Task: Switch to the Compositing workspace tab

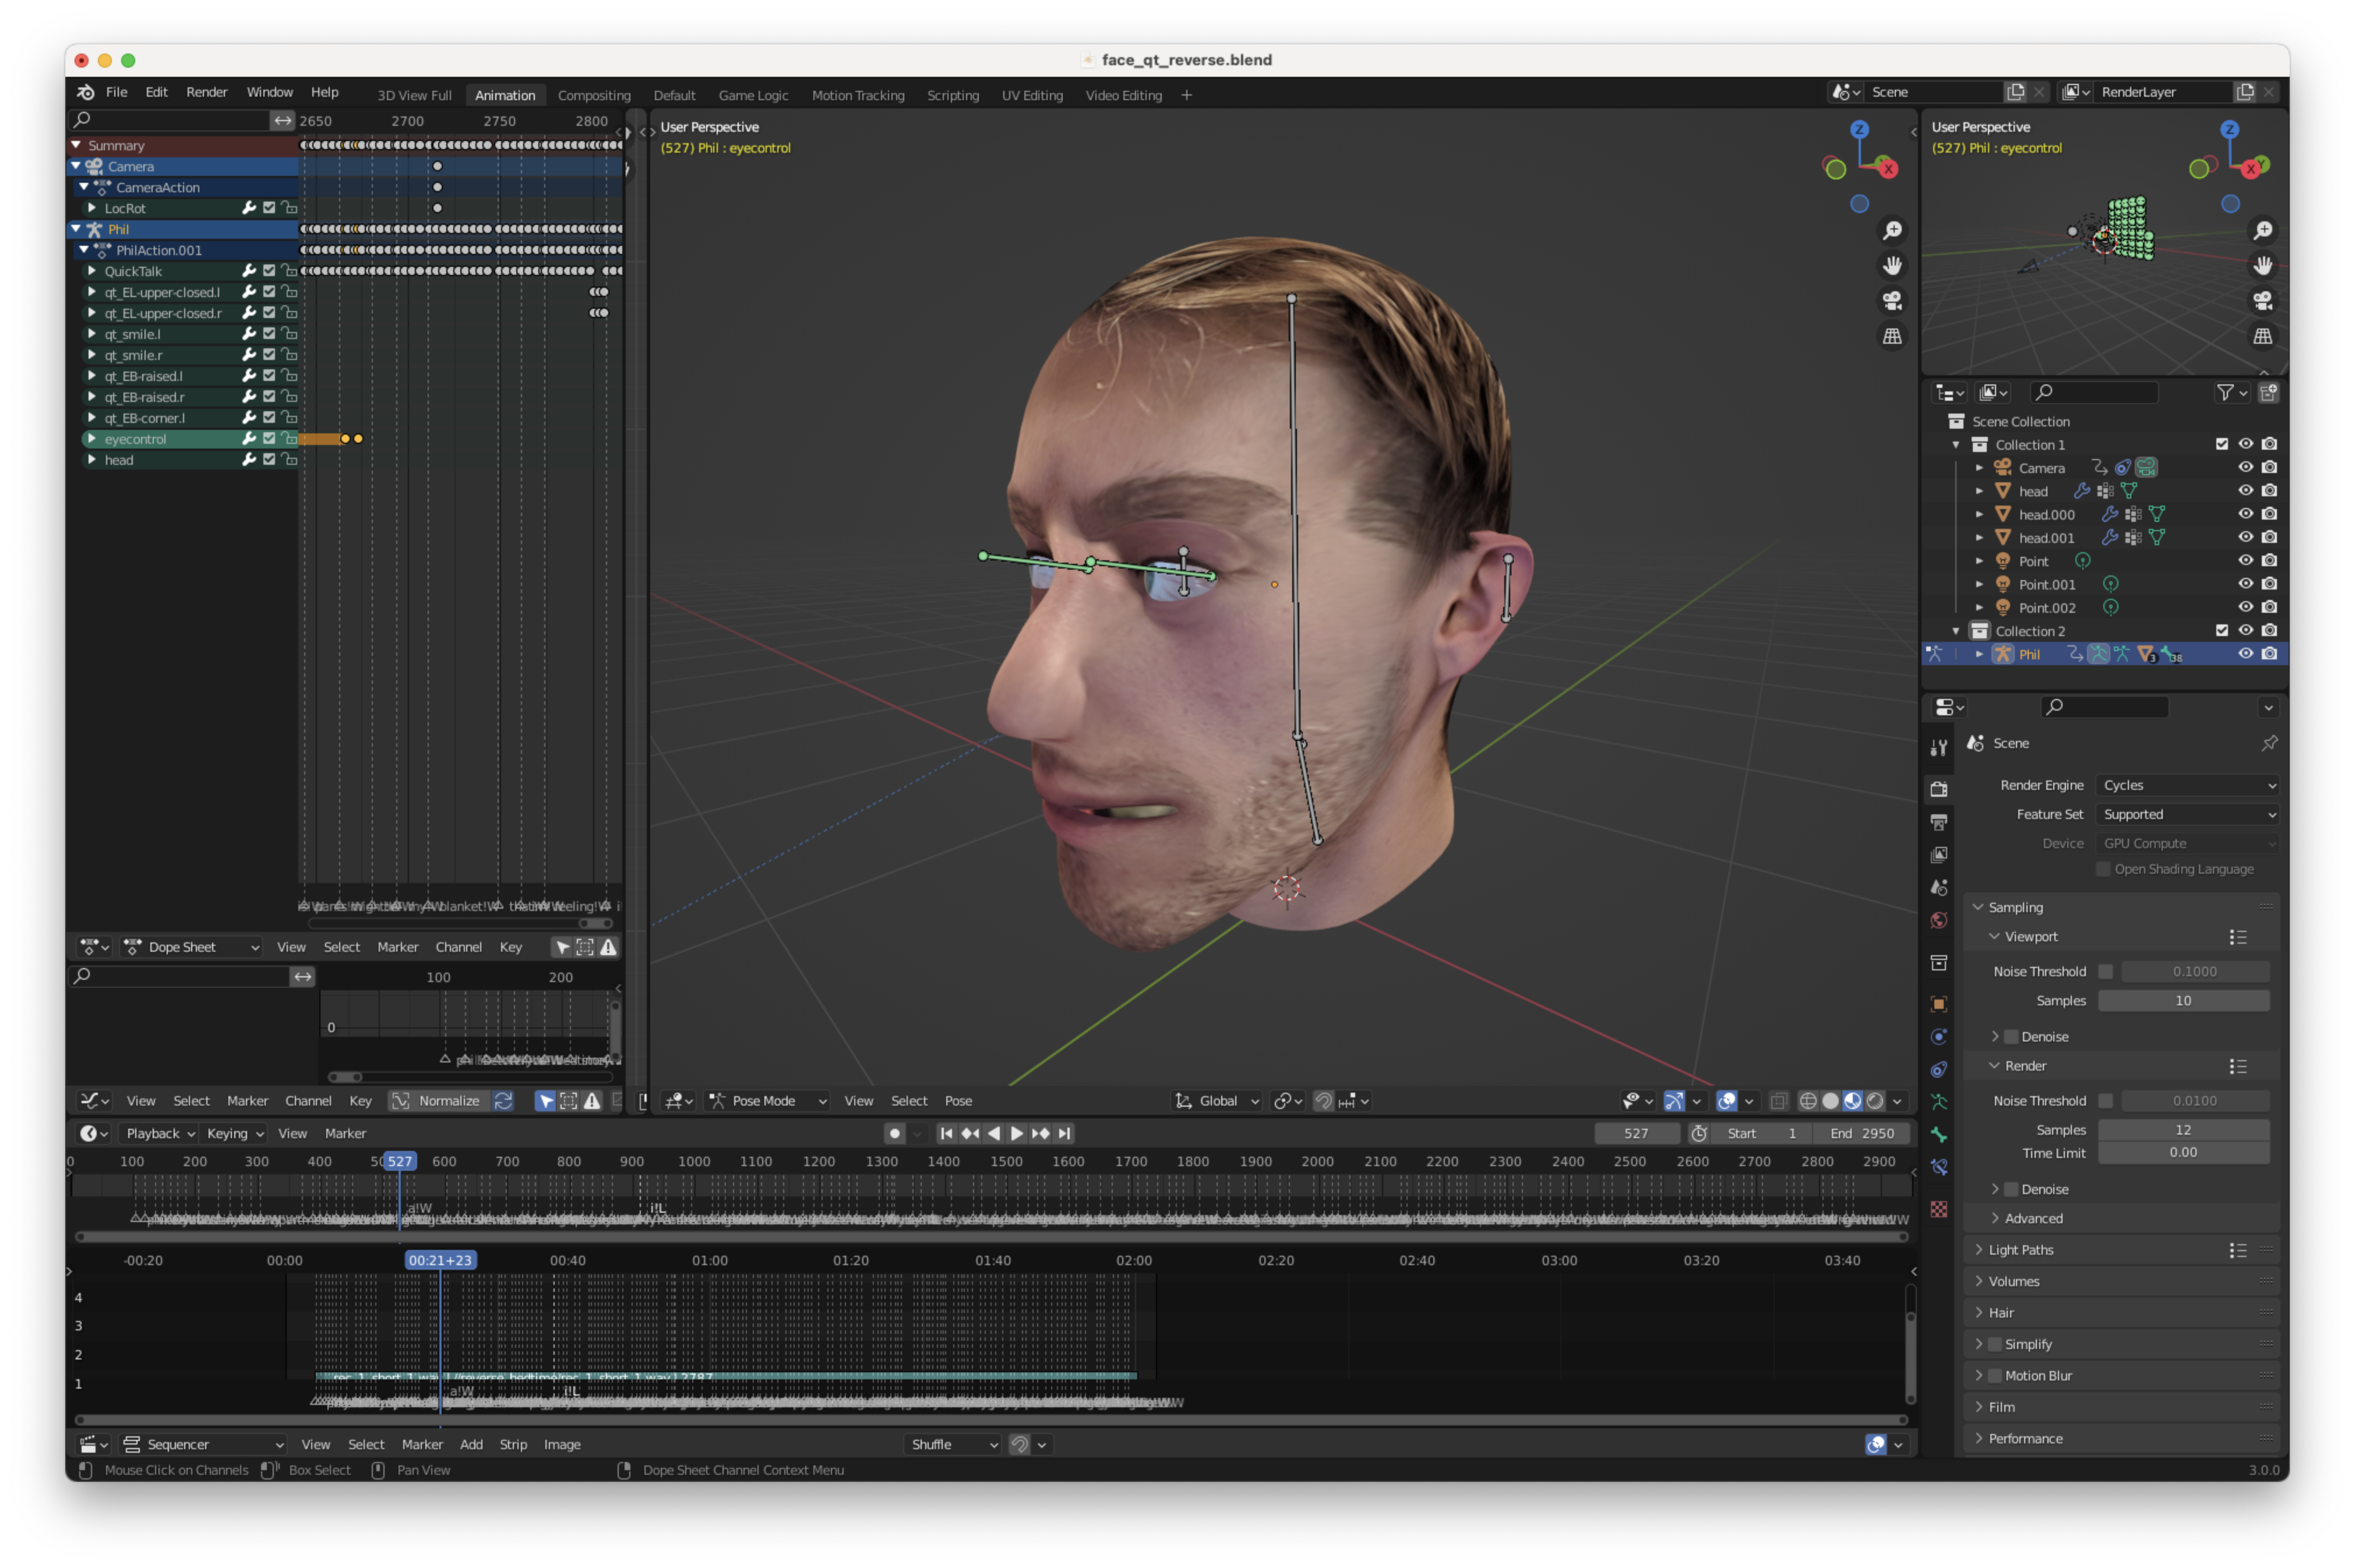Action: click(x=594, y=95)
